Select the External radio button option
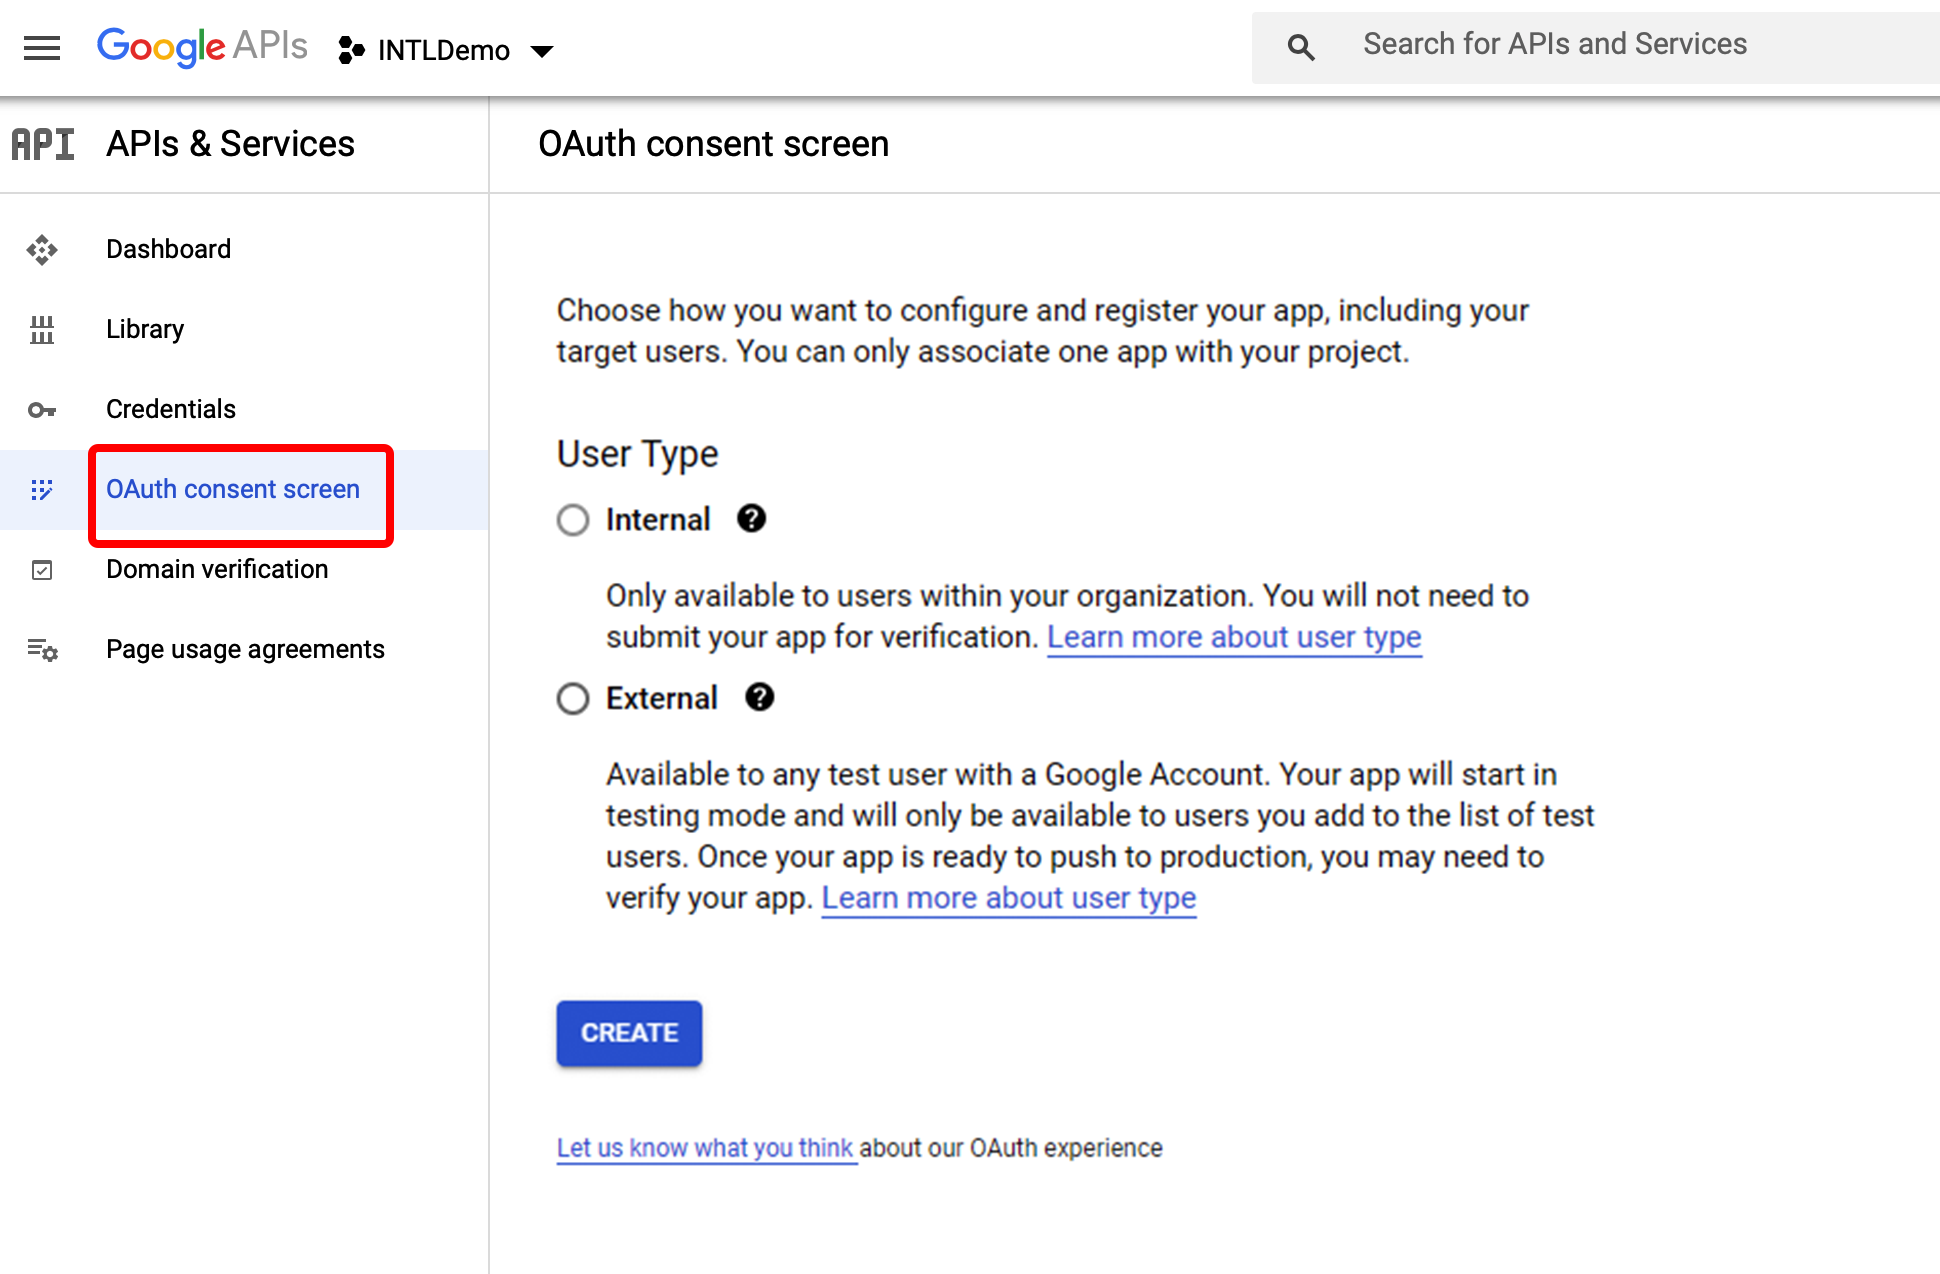The height and width of the screenshot is (1274, 1940). 573,697
